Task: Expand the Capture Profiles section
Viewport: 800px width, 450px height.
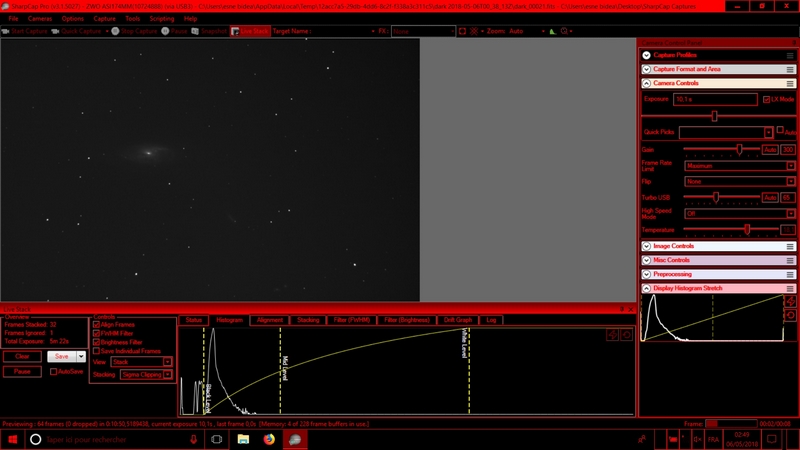Action: [646, 55]
